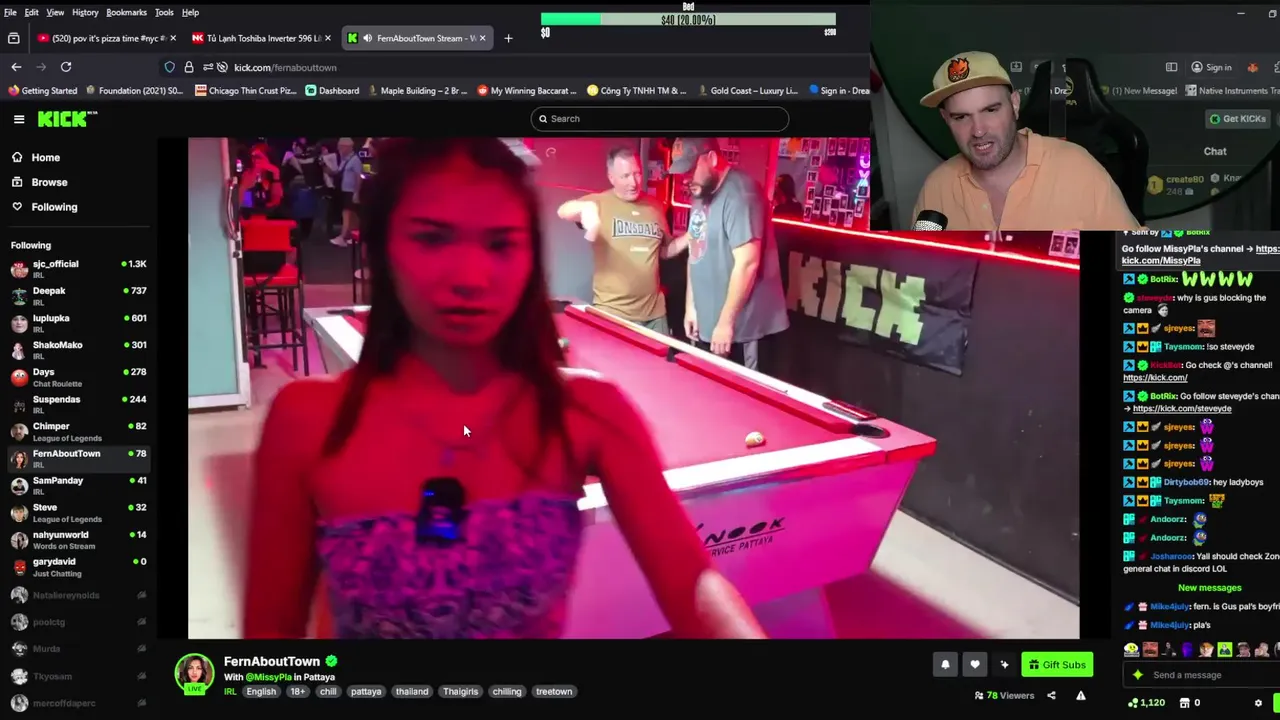Open Suspendas channel in Following list
1280x720 pixels.
tap(79, 404)
